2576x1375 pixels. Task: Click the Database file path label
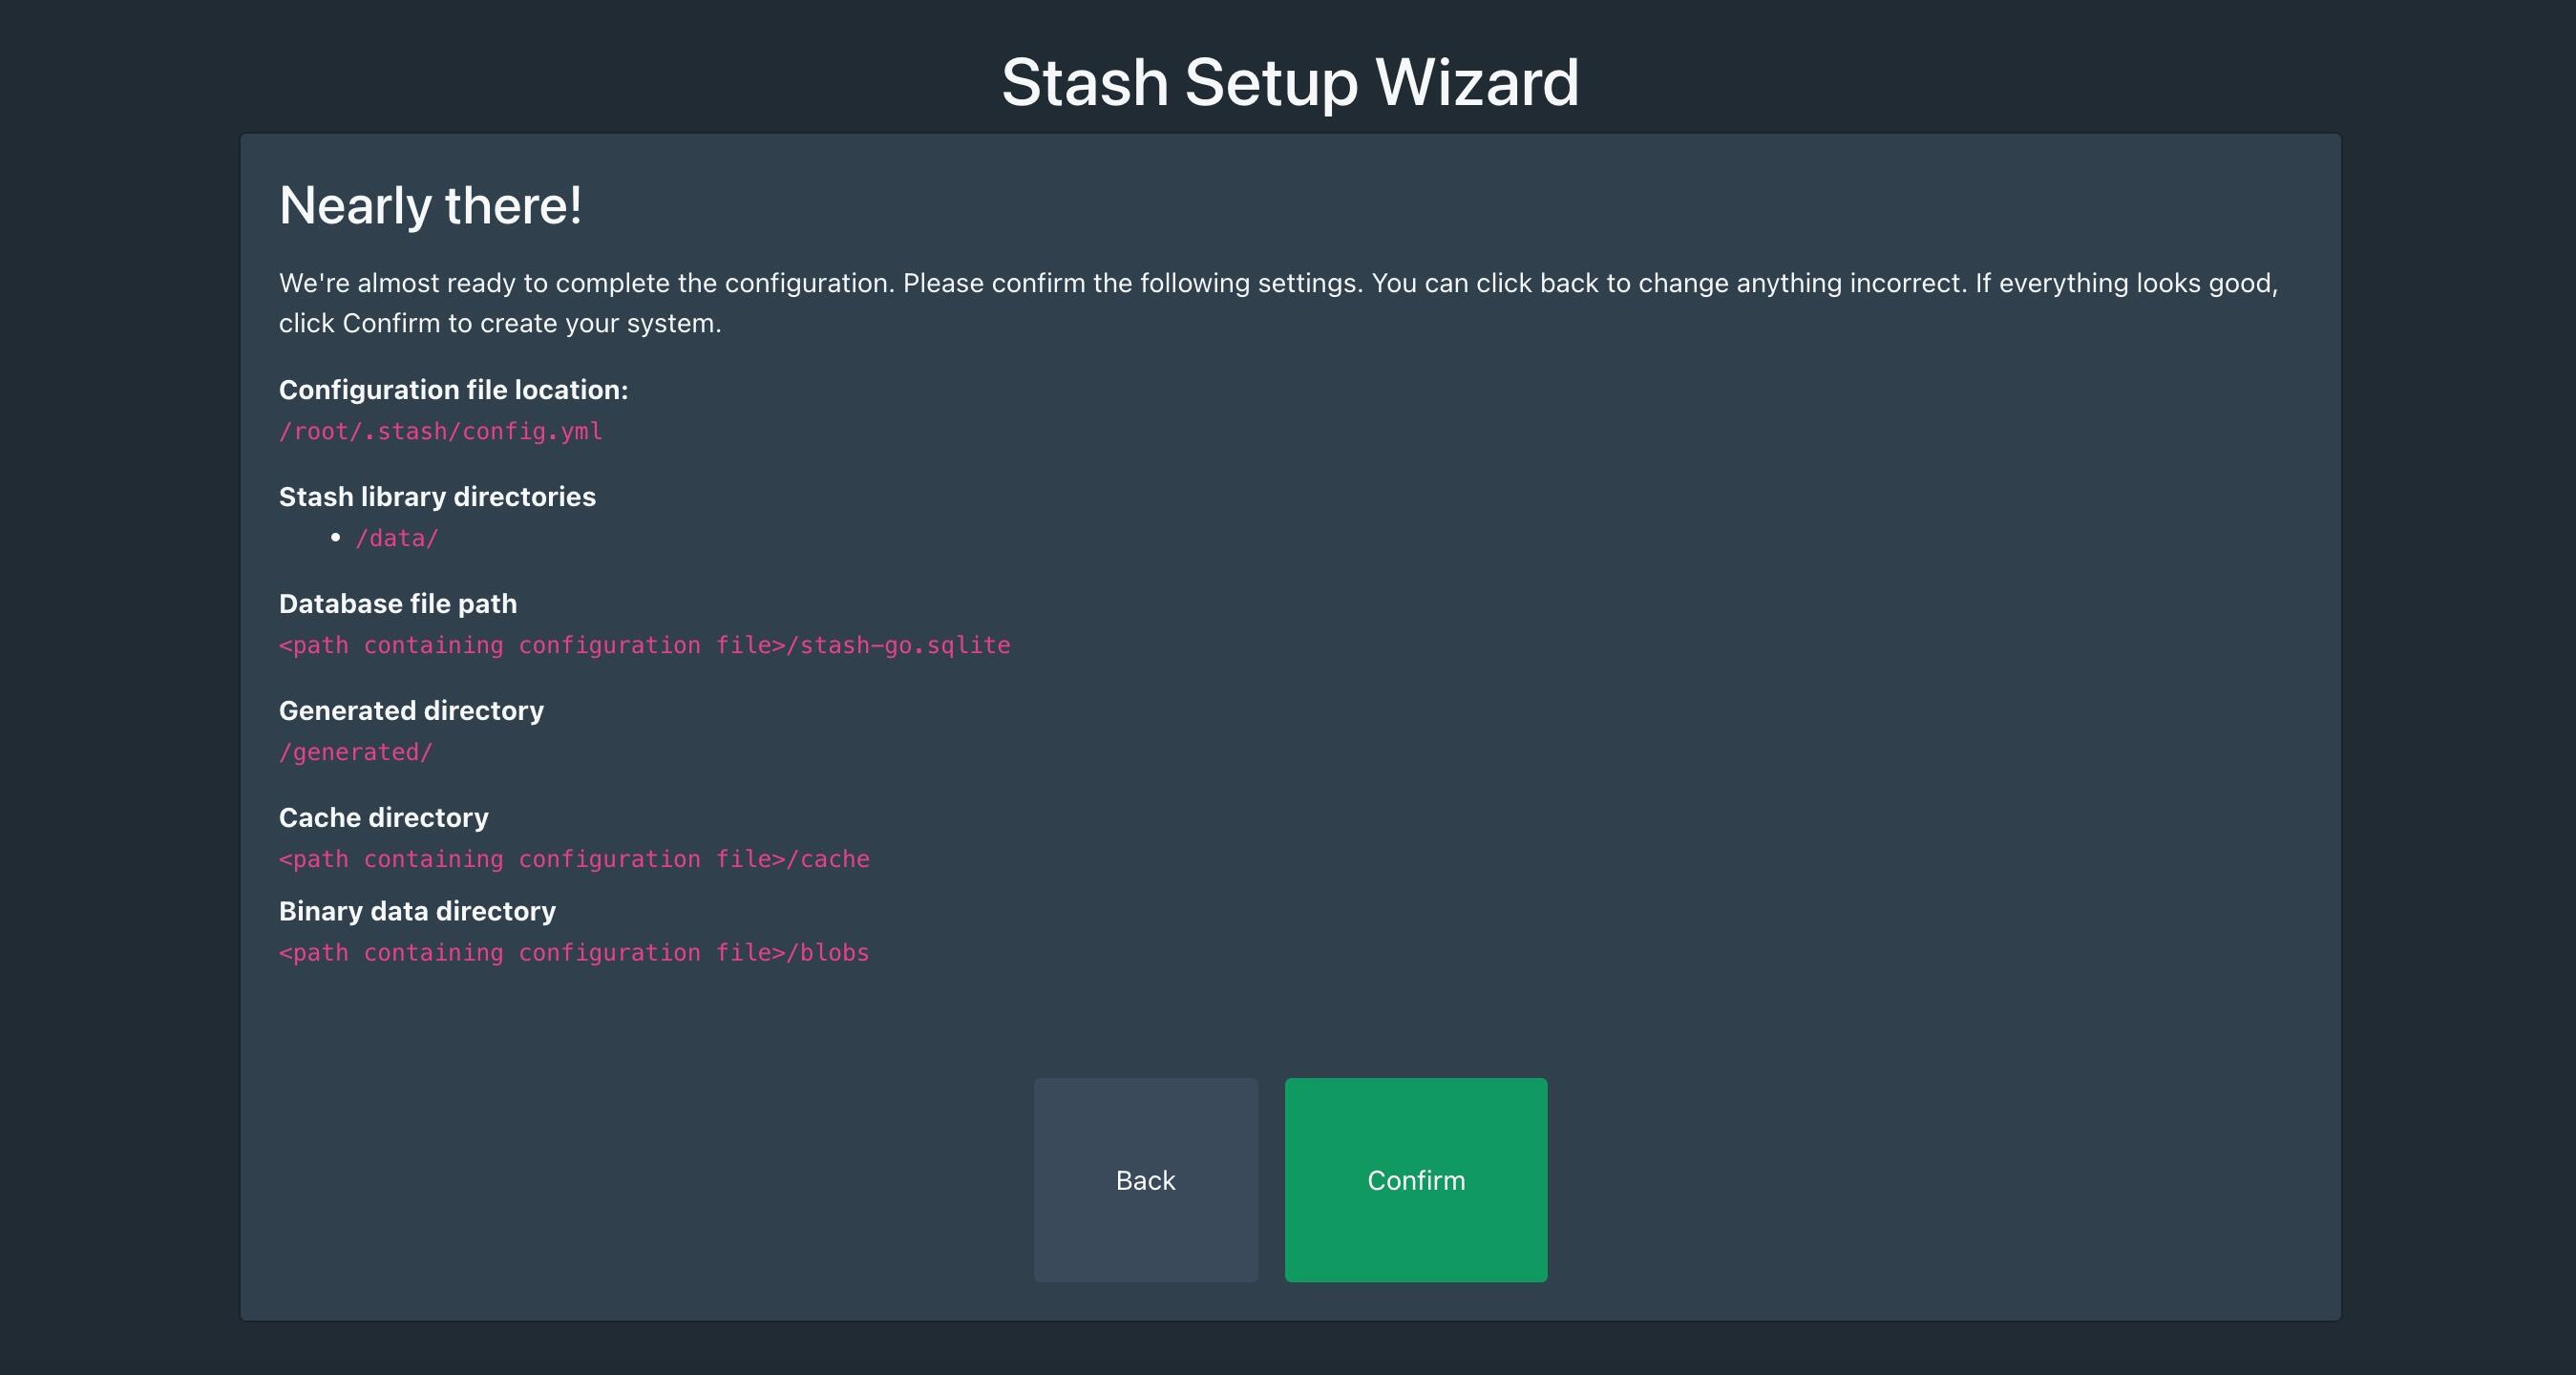[x=397, y=604]
